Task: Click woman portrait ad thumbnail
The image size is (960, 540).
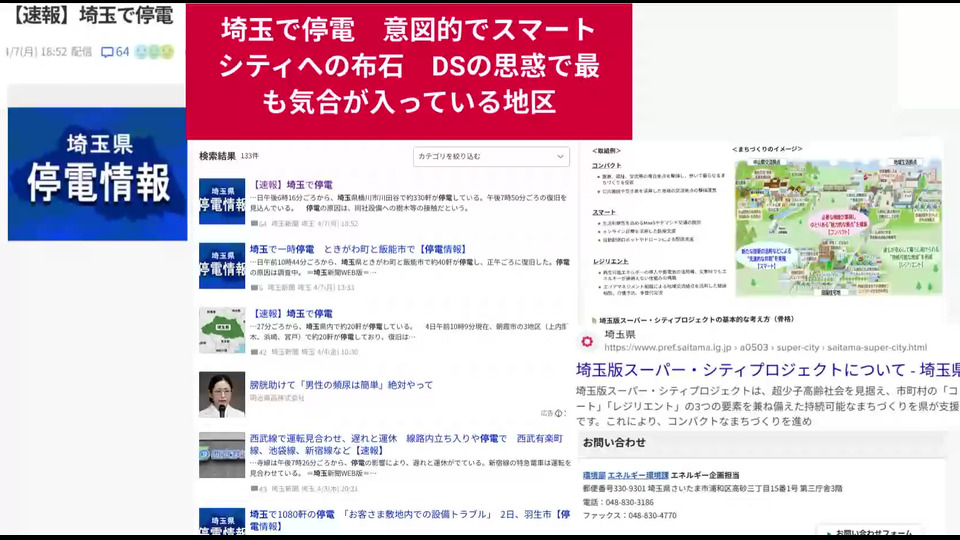Action: tap(222, 394)
